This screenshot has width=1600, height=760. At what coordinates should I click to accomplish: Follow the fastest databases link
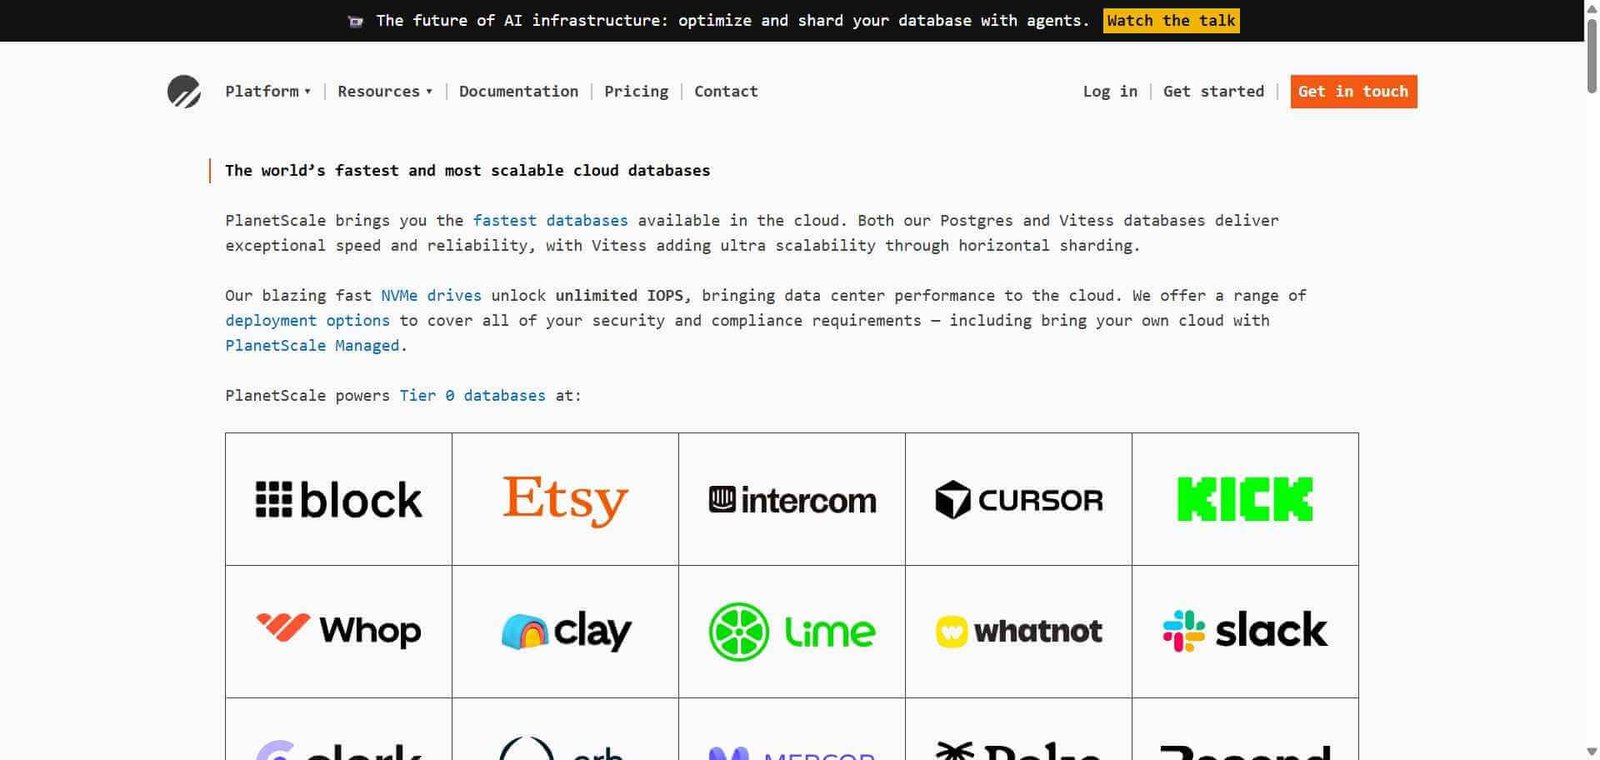[x=550, y=220]
